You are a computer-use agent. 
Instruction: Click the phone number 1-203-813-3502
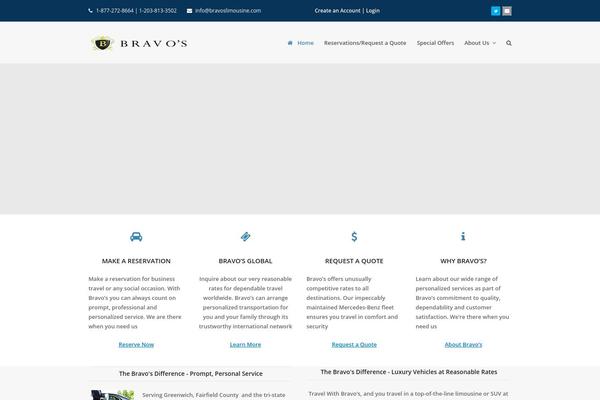tap(158, 11)
